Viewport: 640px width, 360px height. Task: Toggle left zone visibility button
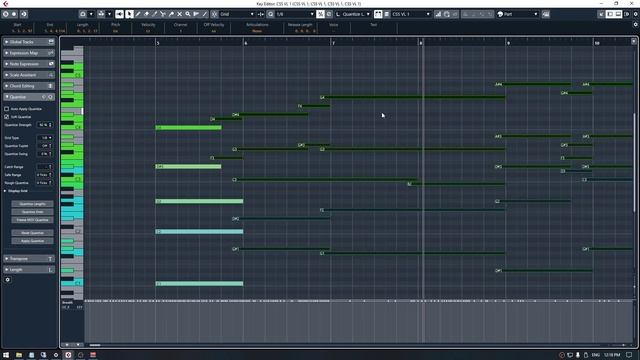pos(610,14)
